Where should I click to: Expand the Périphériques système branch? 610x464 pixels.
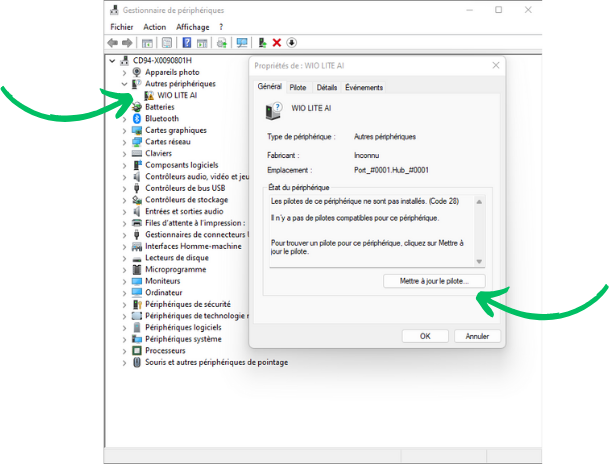coord(124,340)
